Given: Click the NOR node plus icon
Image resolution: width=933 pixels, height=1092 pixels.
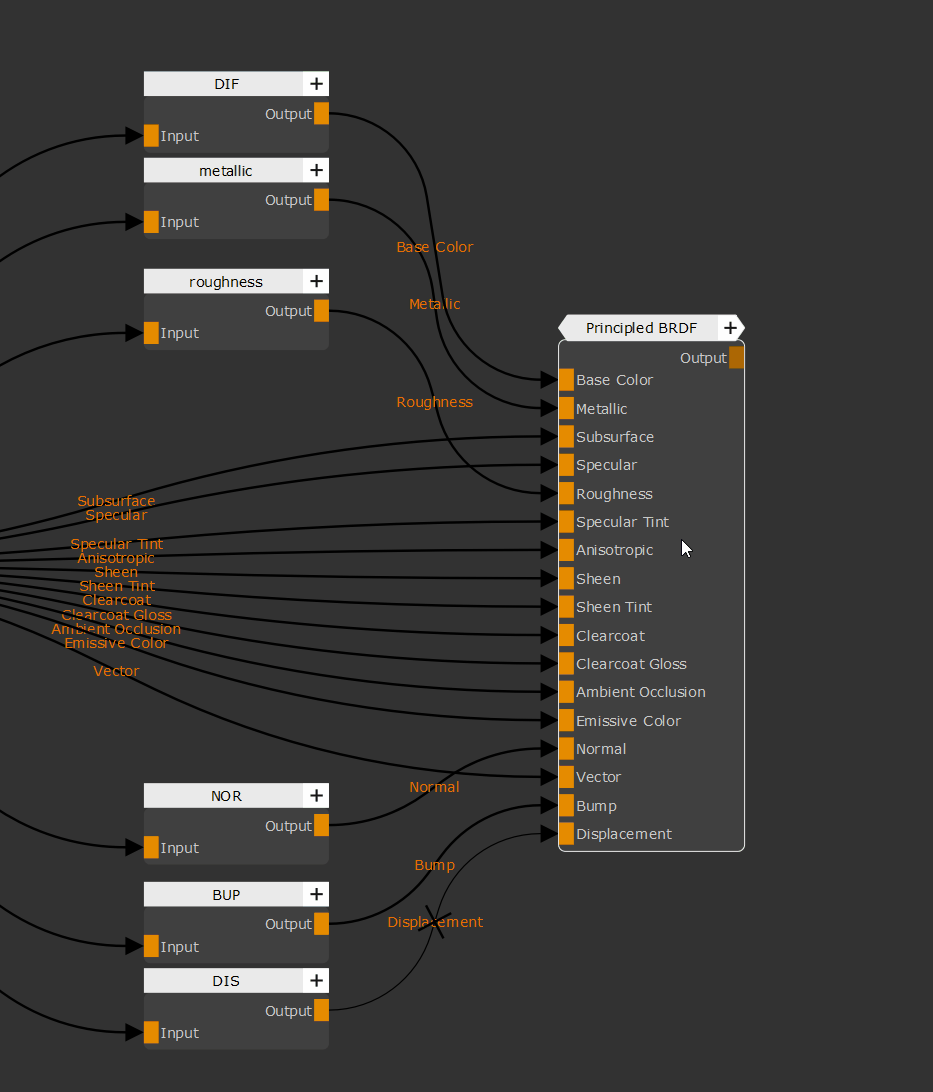Looking at the screenshot, I should 316,796.
